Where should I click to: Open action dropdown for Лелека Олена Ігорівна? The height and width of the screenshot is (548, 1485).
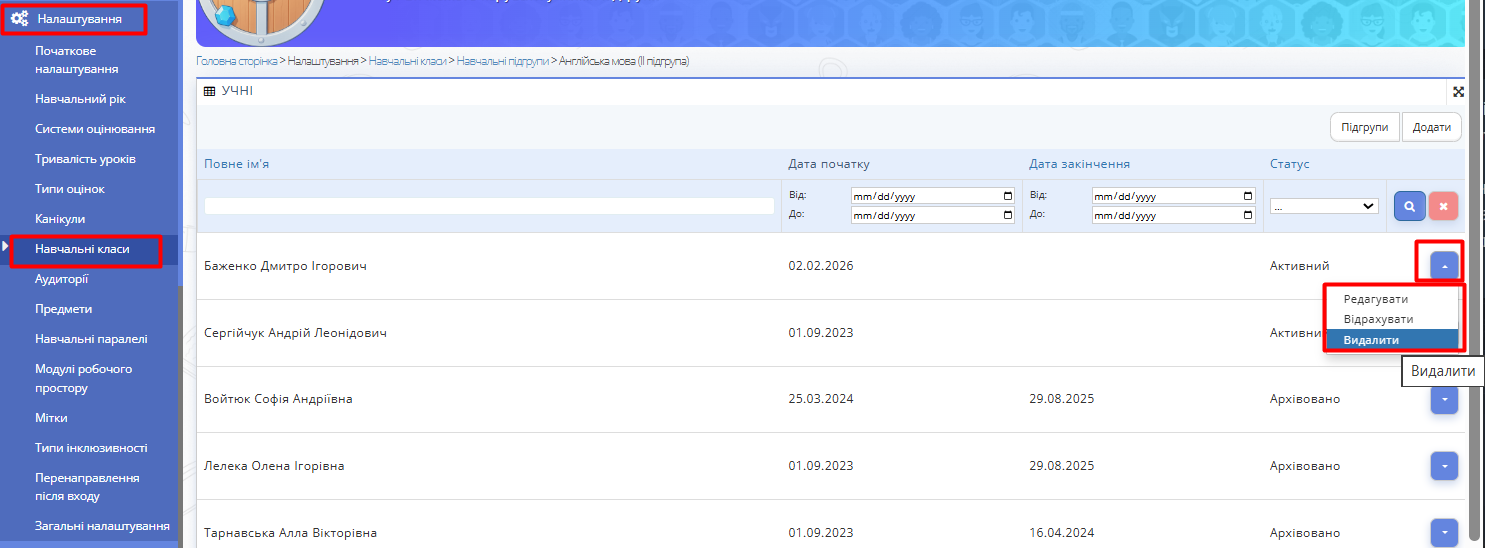(1444, 466)
